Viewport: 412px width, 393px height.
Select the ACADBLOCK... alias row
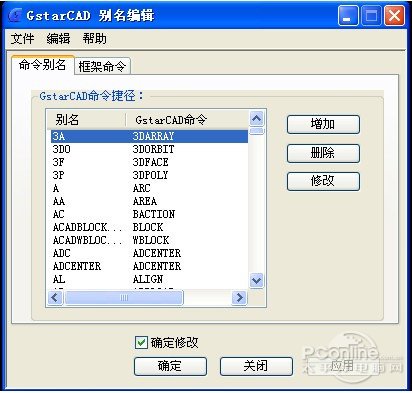[x=149, y=227]
